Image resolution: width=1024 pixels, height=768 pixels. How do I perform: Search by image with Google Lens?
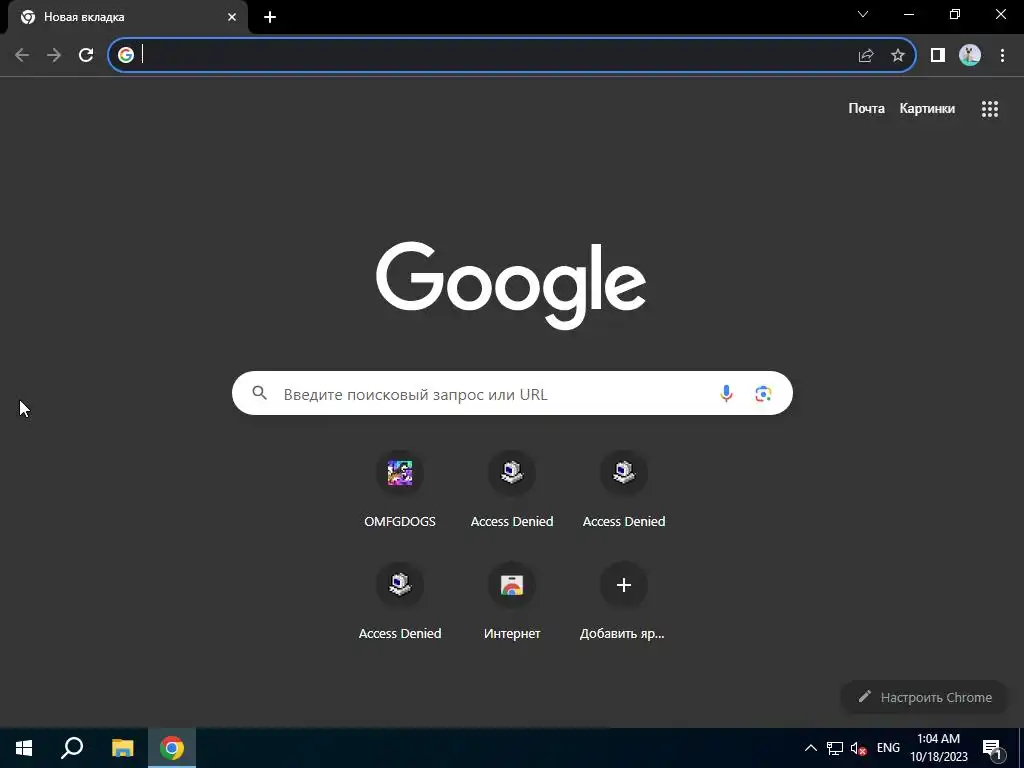(763, 394)
